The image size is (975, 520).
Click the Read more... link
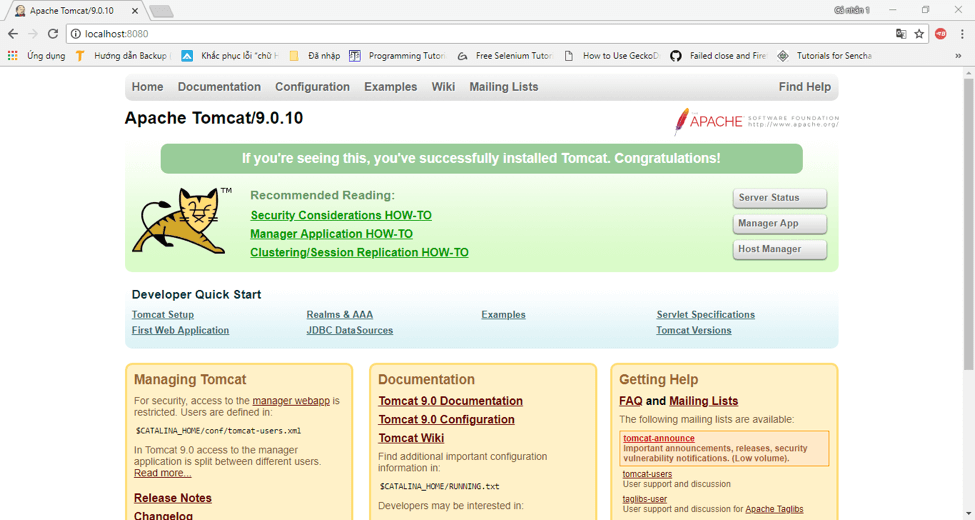click(x=162, y=473)
